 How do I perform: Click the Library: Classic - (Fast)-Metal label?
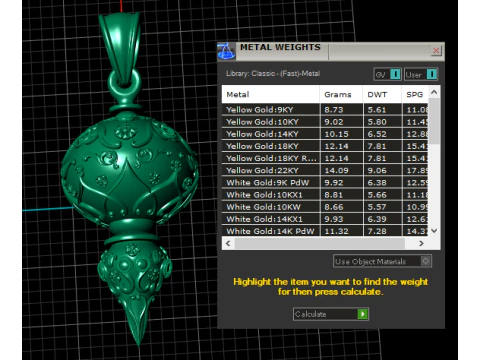coord(273,73)
